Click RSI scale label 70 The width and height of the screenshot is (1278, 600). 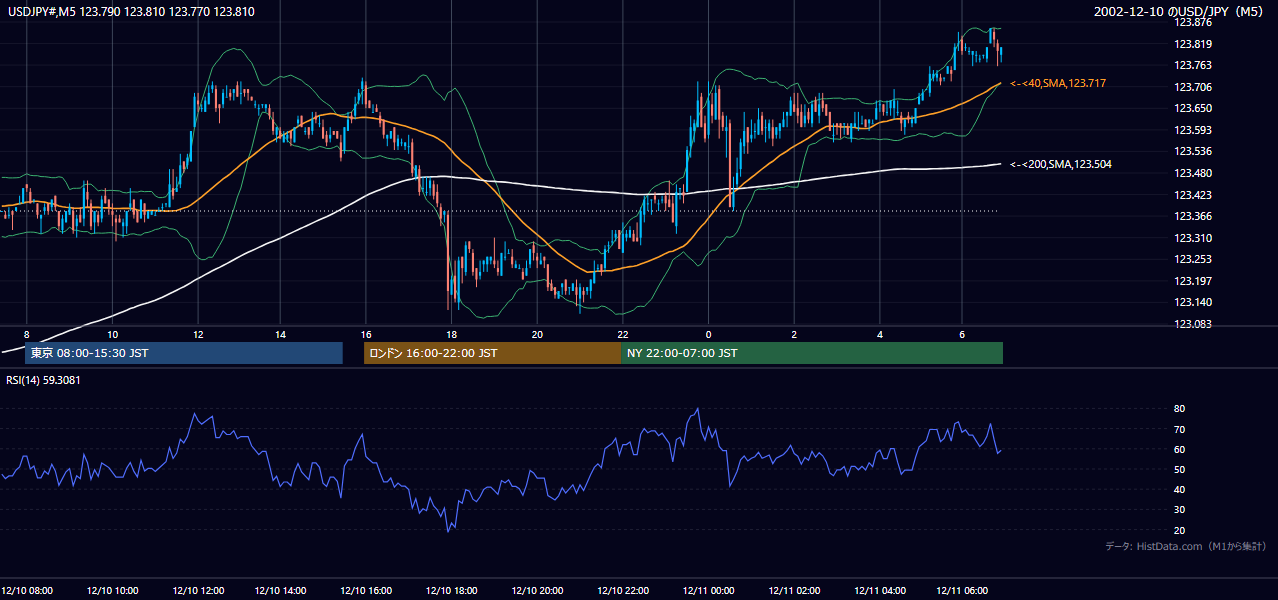pos(1179,429)
